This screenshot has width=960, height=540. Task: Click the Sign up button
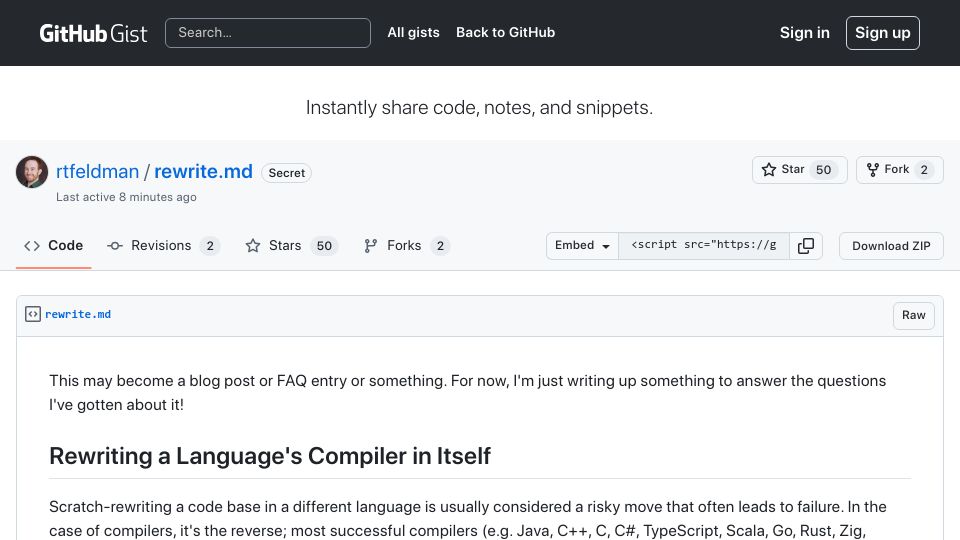tap(882, 33)
